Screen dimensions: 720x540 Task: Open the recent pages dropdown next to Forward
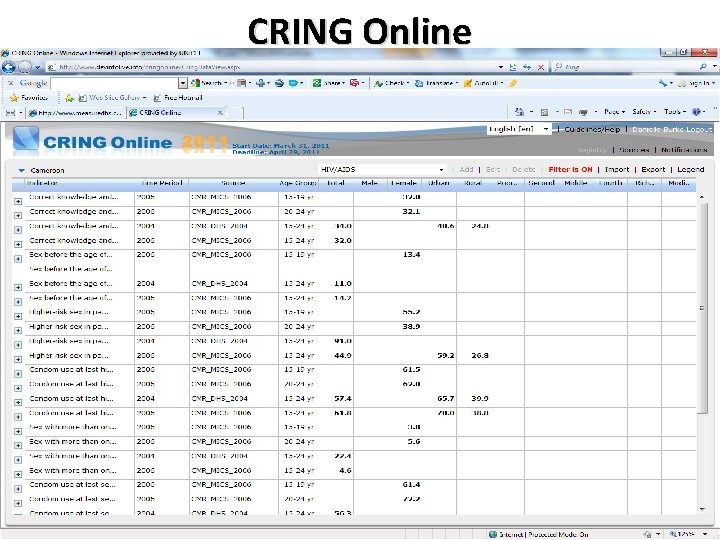(x=38, y=68)
